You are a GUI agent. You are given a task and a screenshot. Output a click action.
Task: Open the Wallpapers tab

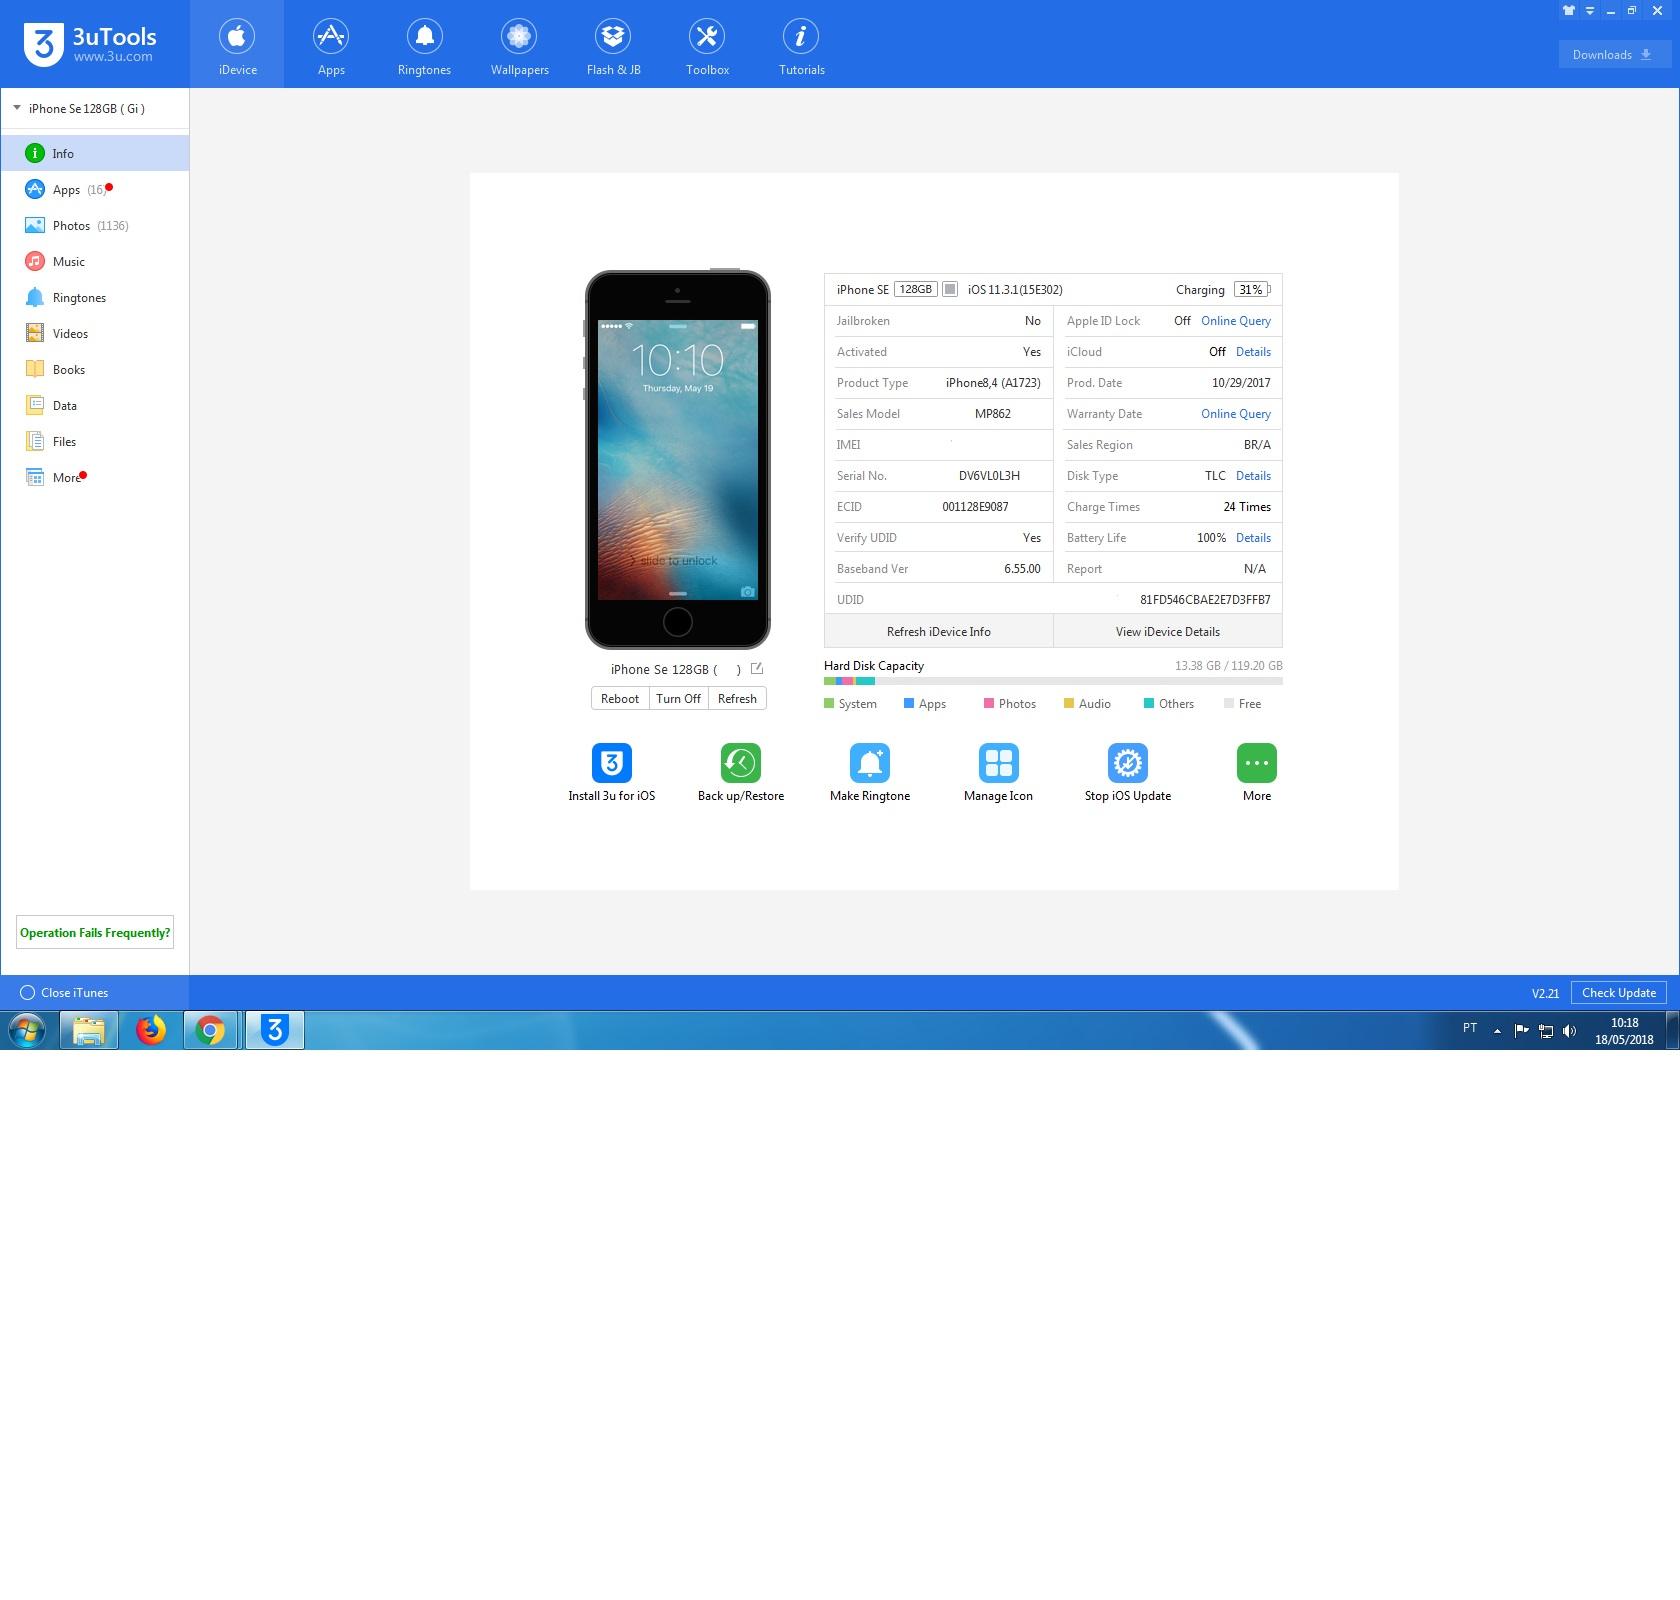[x=519, y=45]
